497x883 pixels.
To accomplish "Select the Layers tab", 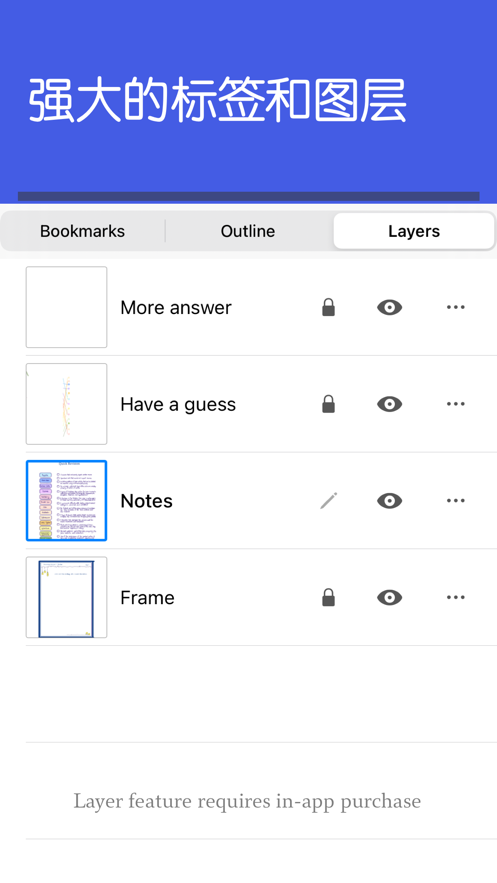I will [414, 231].
